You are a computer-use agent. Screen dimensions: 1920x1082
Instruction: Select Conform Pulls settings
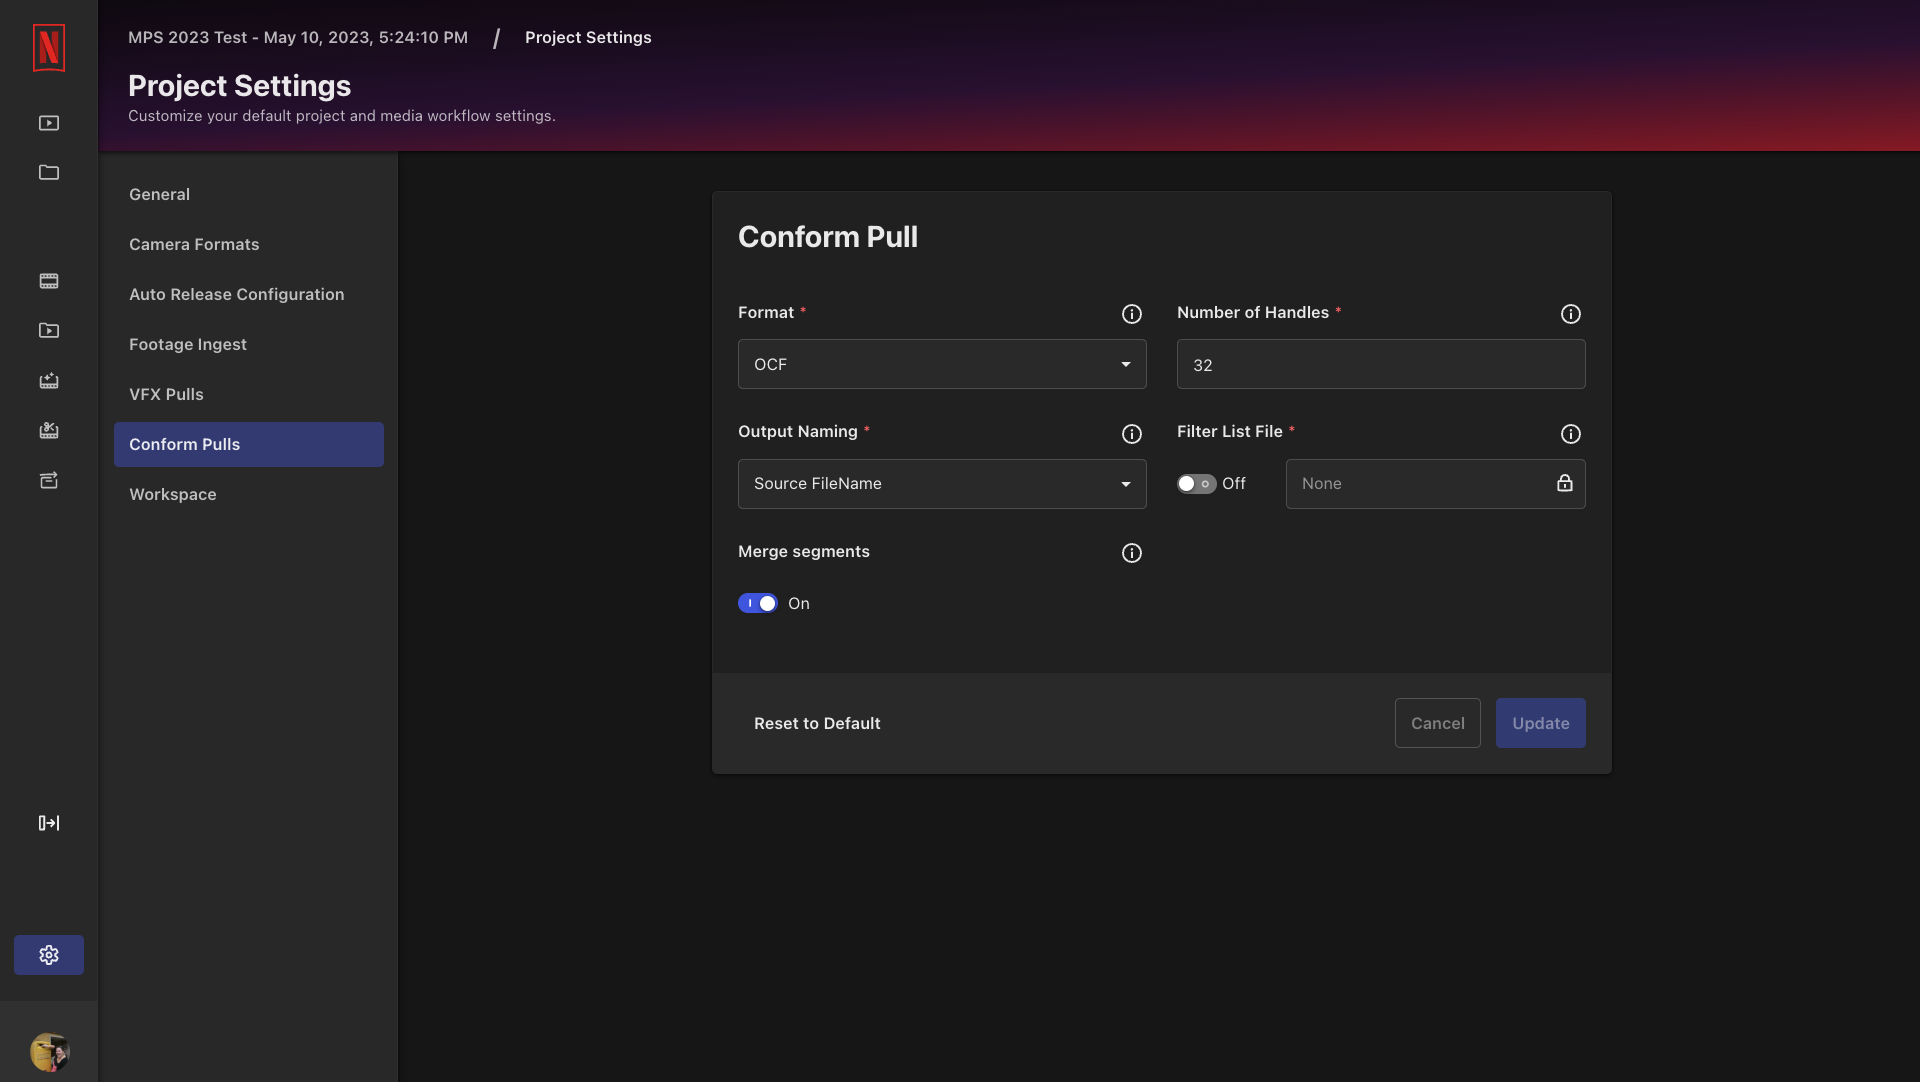[249, 444]
